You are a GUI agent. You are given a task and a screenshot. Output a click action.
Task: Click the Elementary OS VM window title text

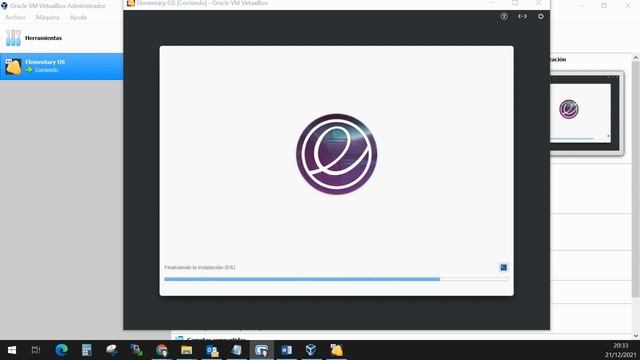point(202,3)
